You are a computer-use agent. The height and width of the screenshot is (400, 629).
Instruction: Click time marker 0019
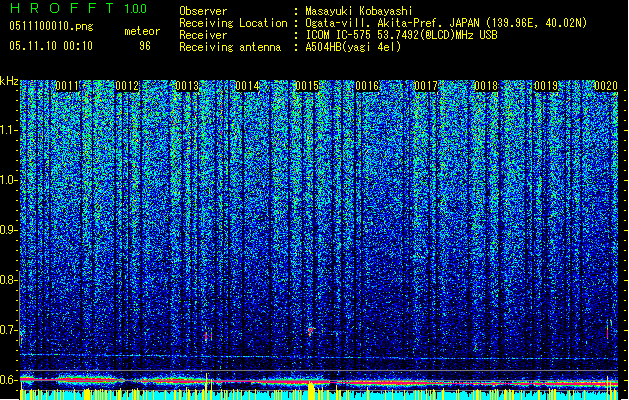click(546, 86)
